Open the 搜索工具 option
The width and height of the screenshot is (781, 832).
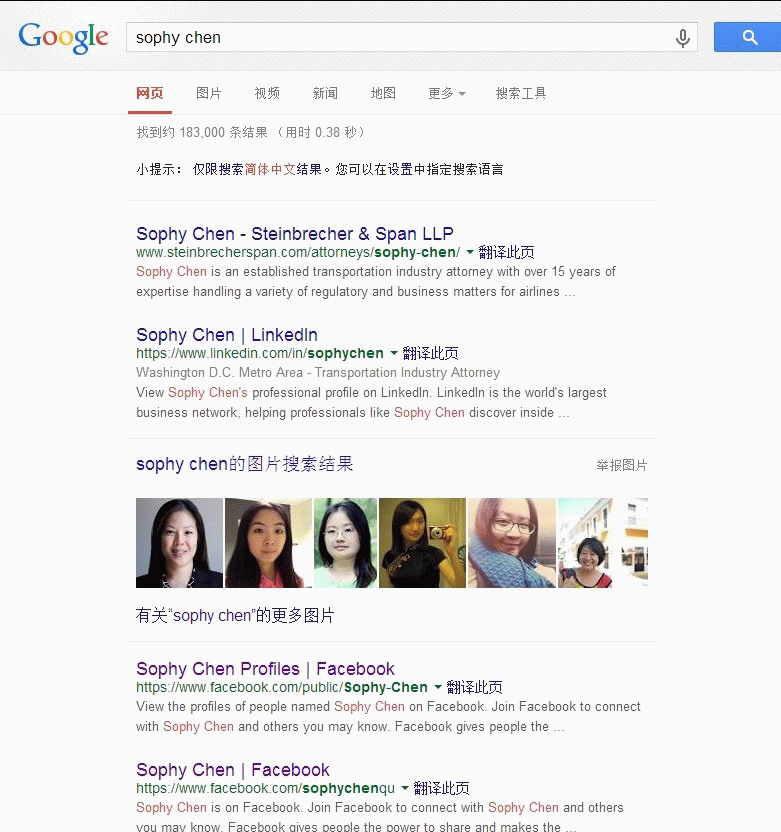tap(520, 93)
